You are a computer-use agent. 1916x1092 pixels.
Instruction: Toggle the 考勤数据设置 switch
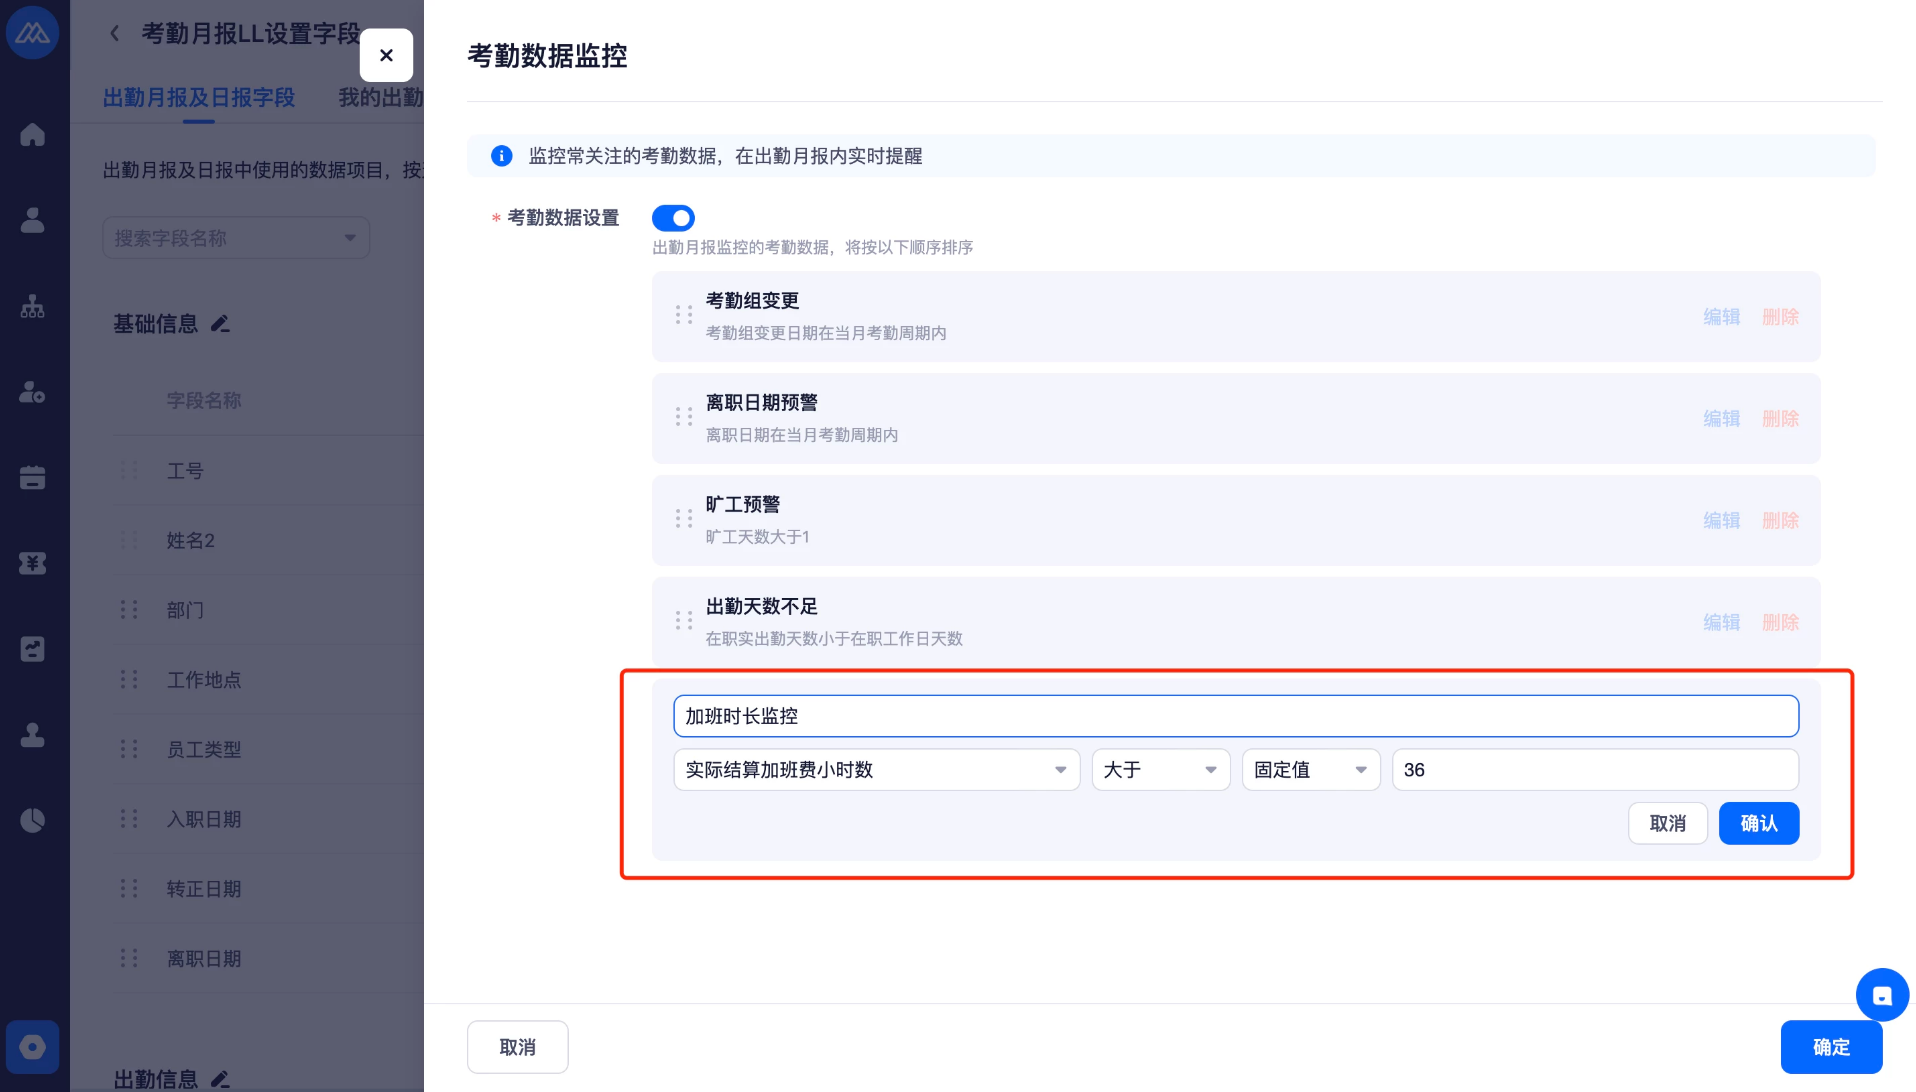[673, 218]
